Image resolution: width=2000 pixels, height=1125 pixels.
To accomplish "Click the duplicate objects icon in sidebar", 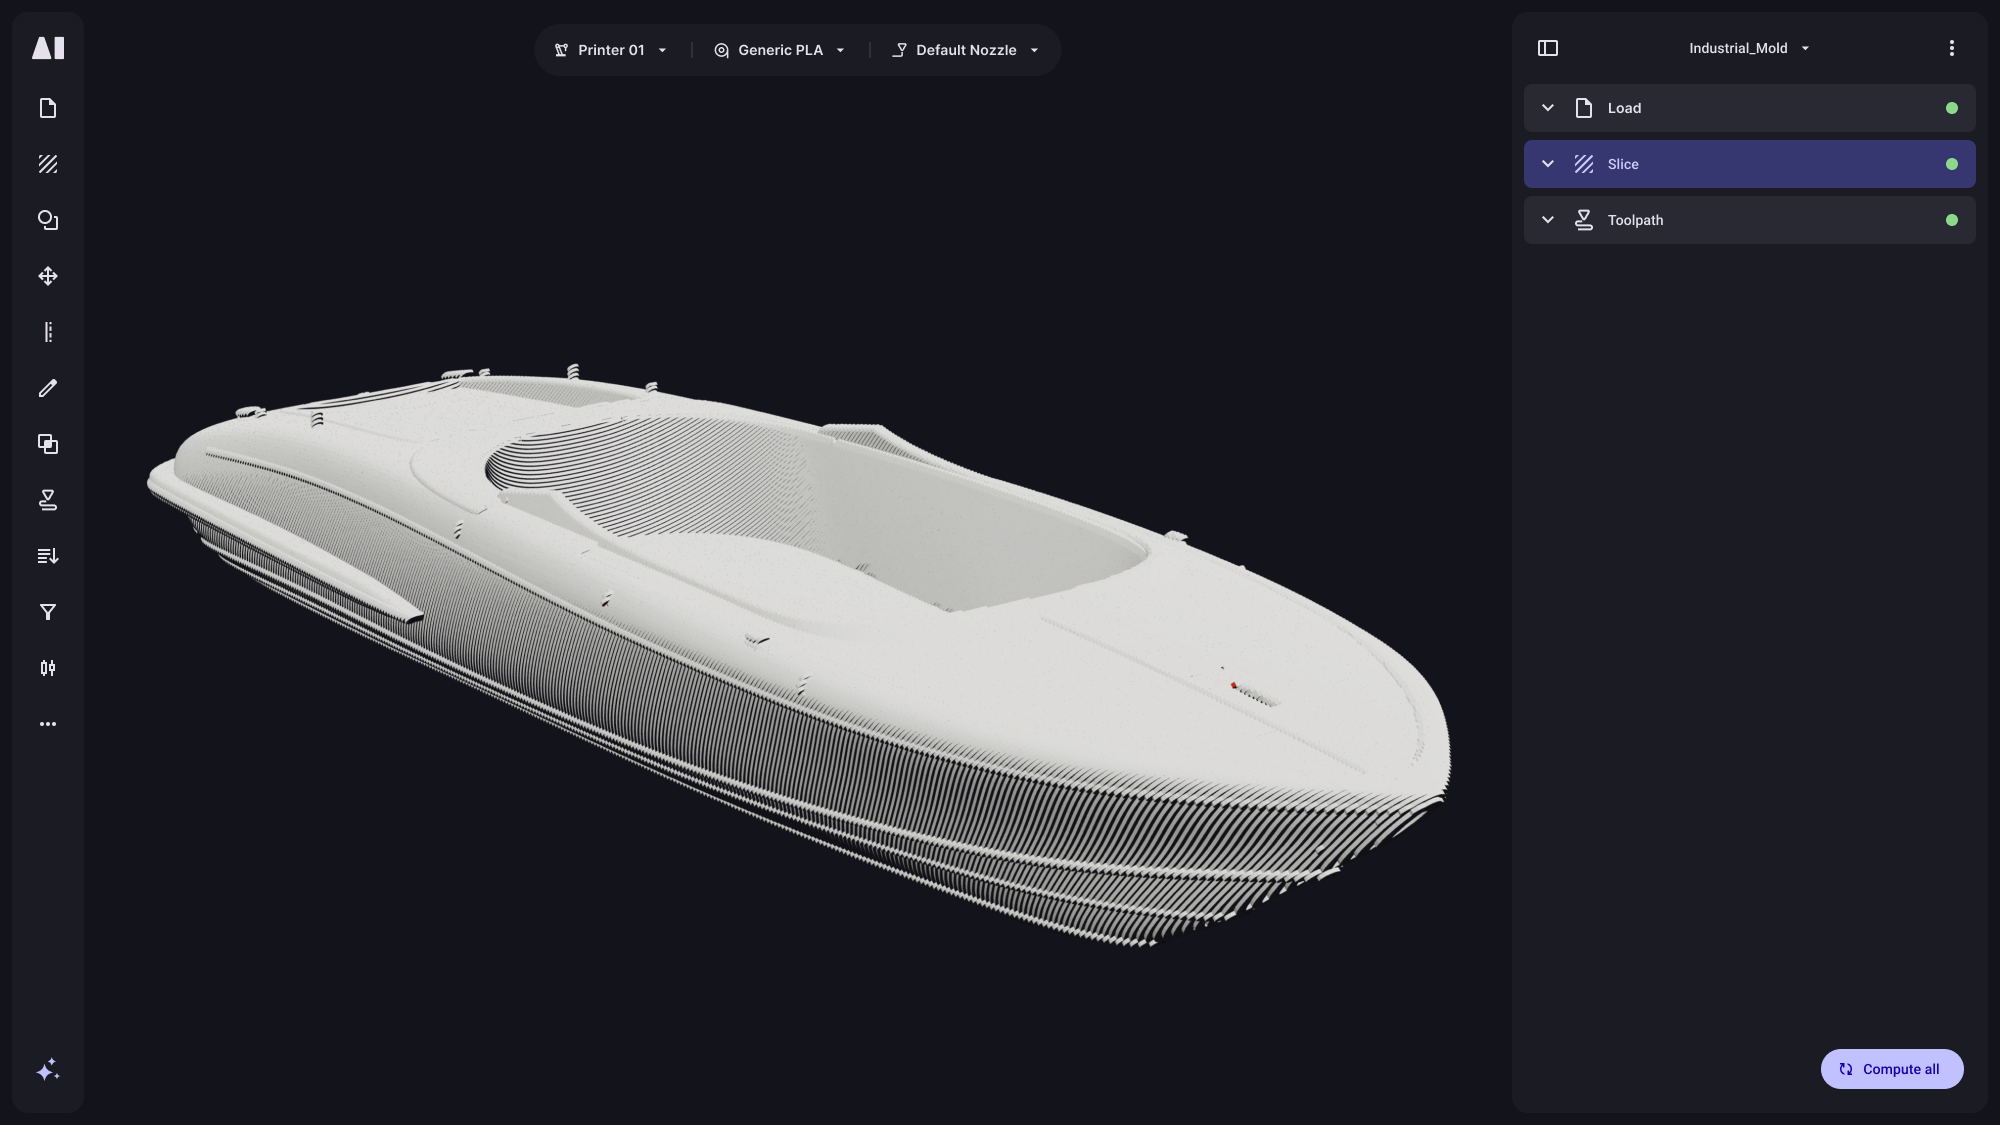I will pyautogui.click(x=48, y=444).
